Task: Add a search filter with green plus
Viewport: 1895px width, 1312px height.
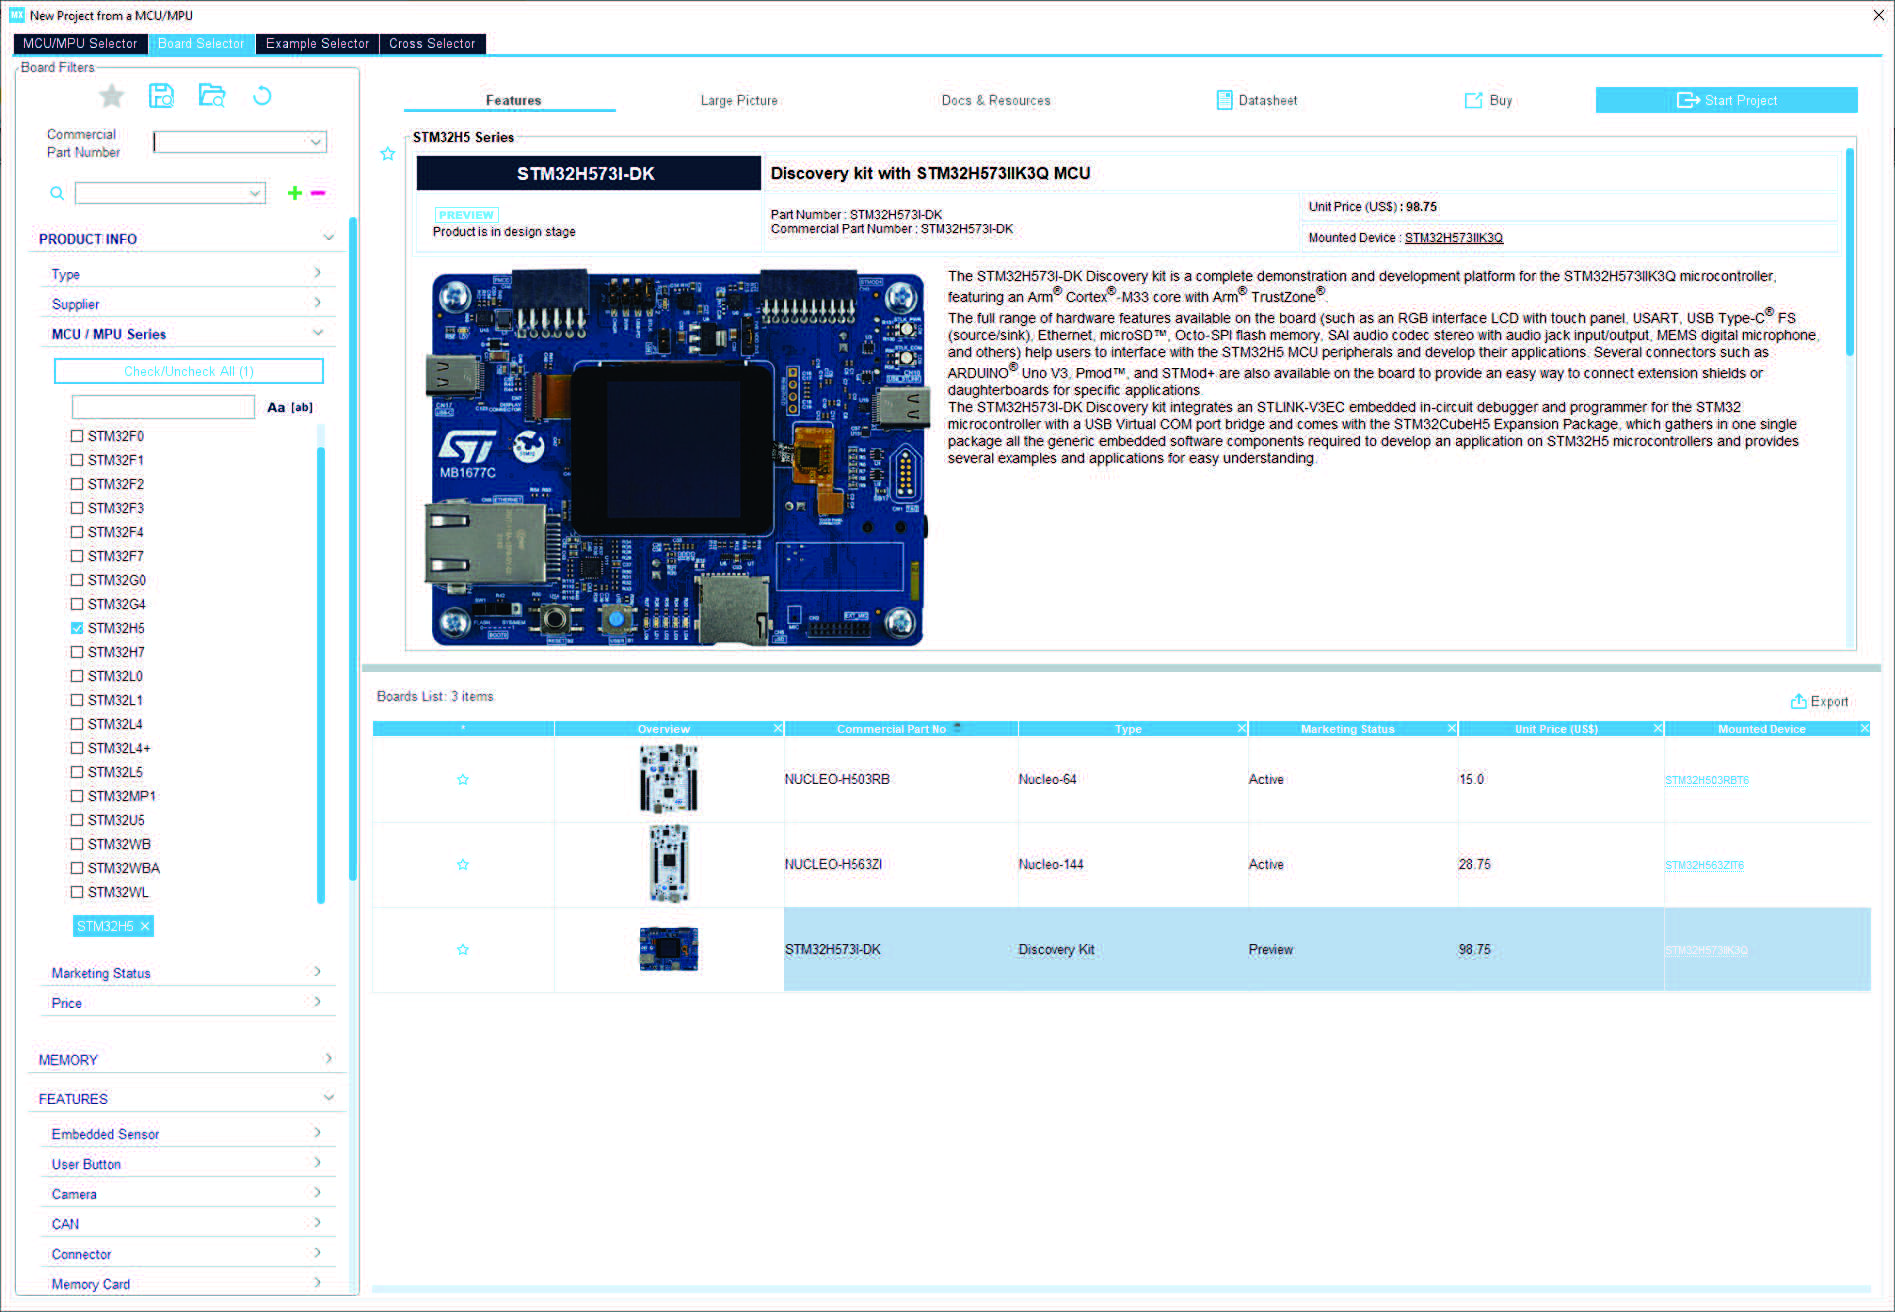Action: pos(294,193)
